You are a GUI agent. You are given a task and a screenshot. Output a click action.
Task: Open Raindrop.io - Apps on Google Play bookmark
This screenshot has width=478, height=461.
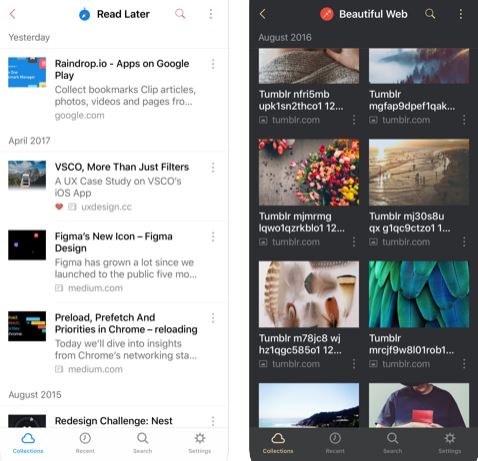(122, 69)
